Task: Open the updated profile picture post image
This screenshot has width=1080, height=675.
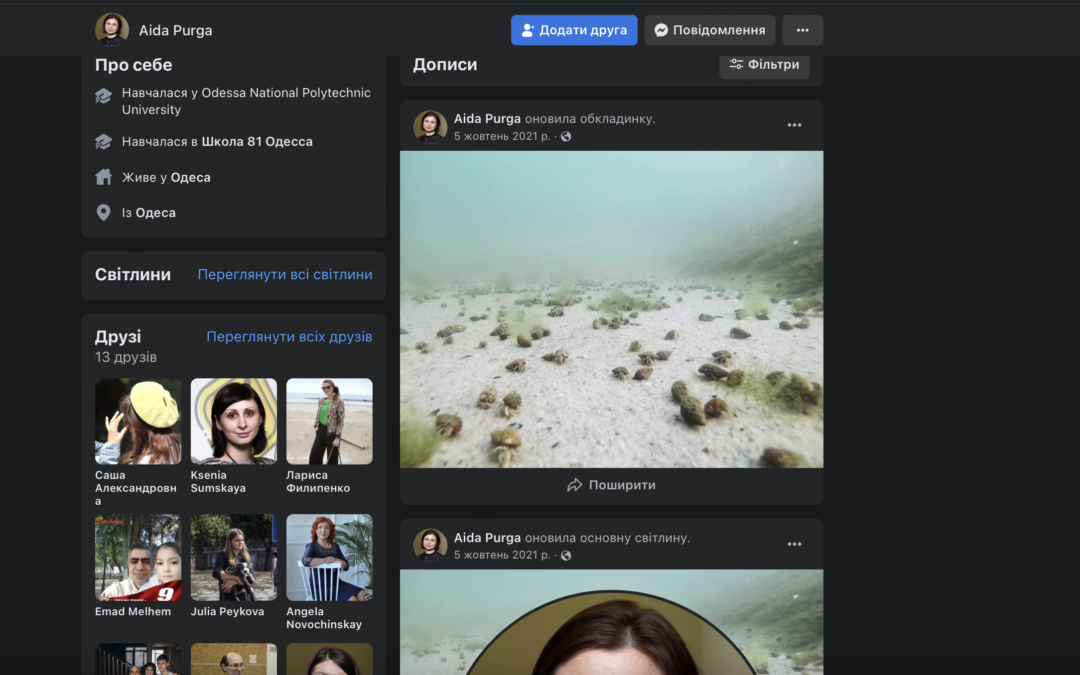Action: 611,622
